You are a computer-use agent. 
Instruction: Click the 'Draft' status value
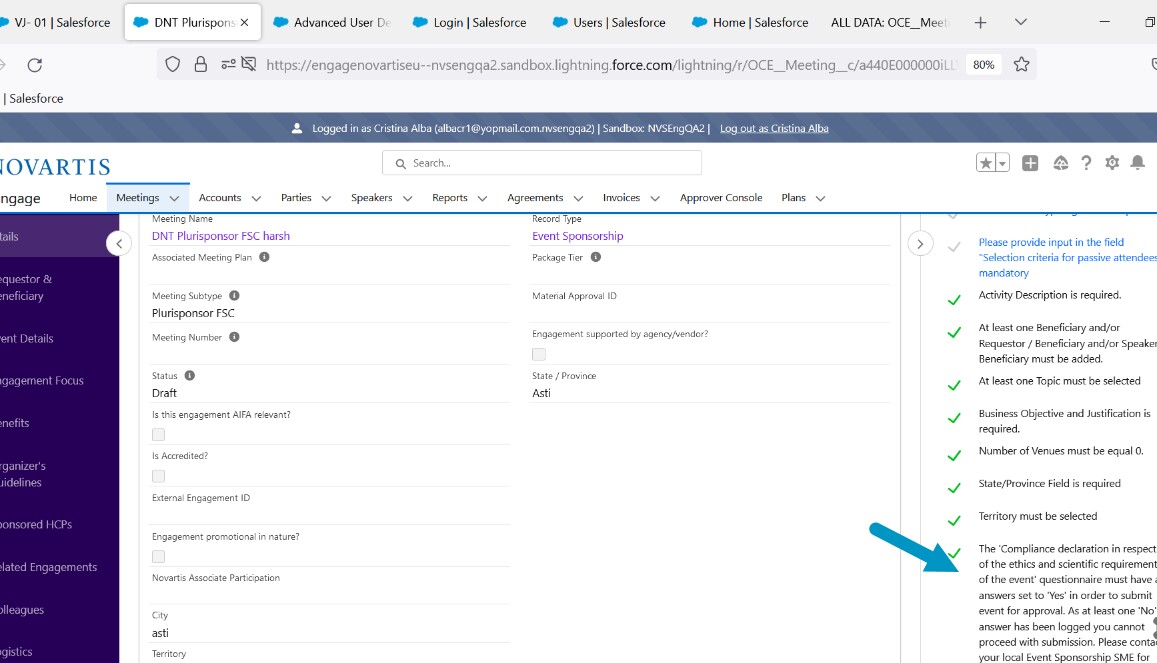(165, 393)
